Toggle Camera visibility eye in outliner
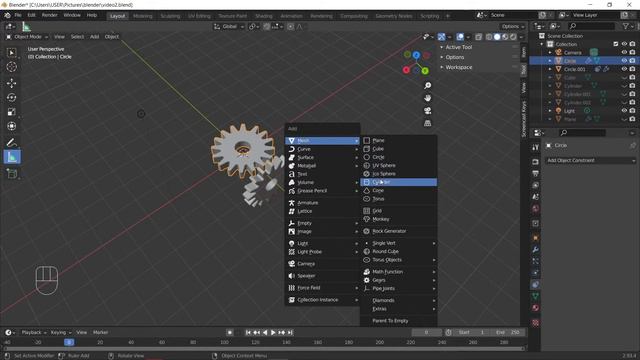640x360 pixels. tap(624, 52)
